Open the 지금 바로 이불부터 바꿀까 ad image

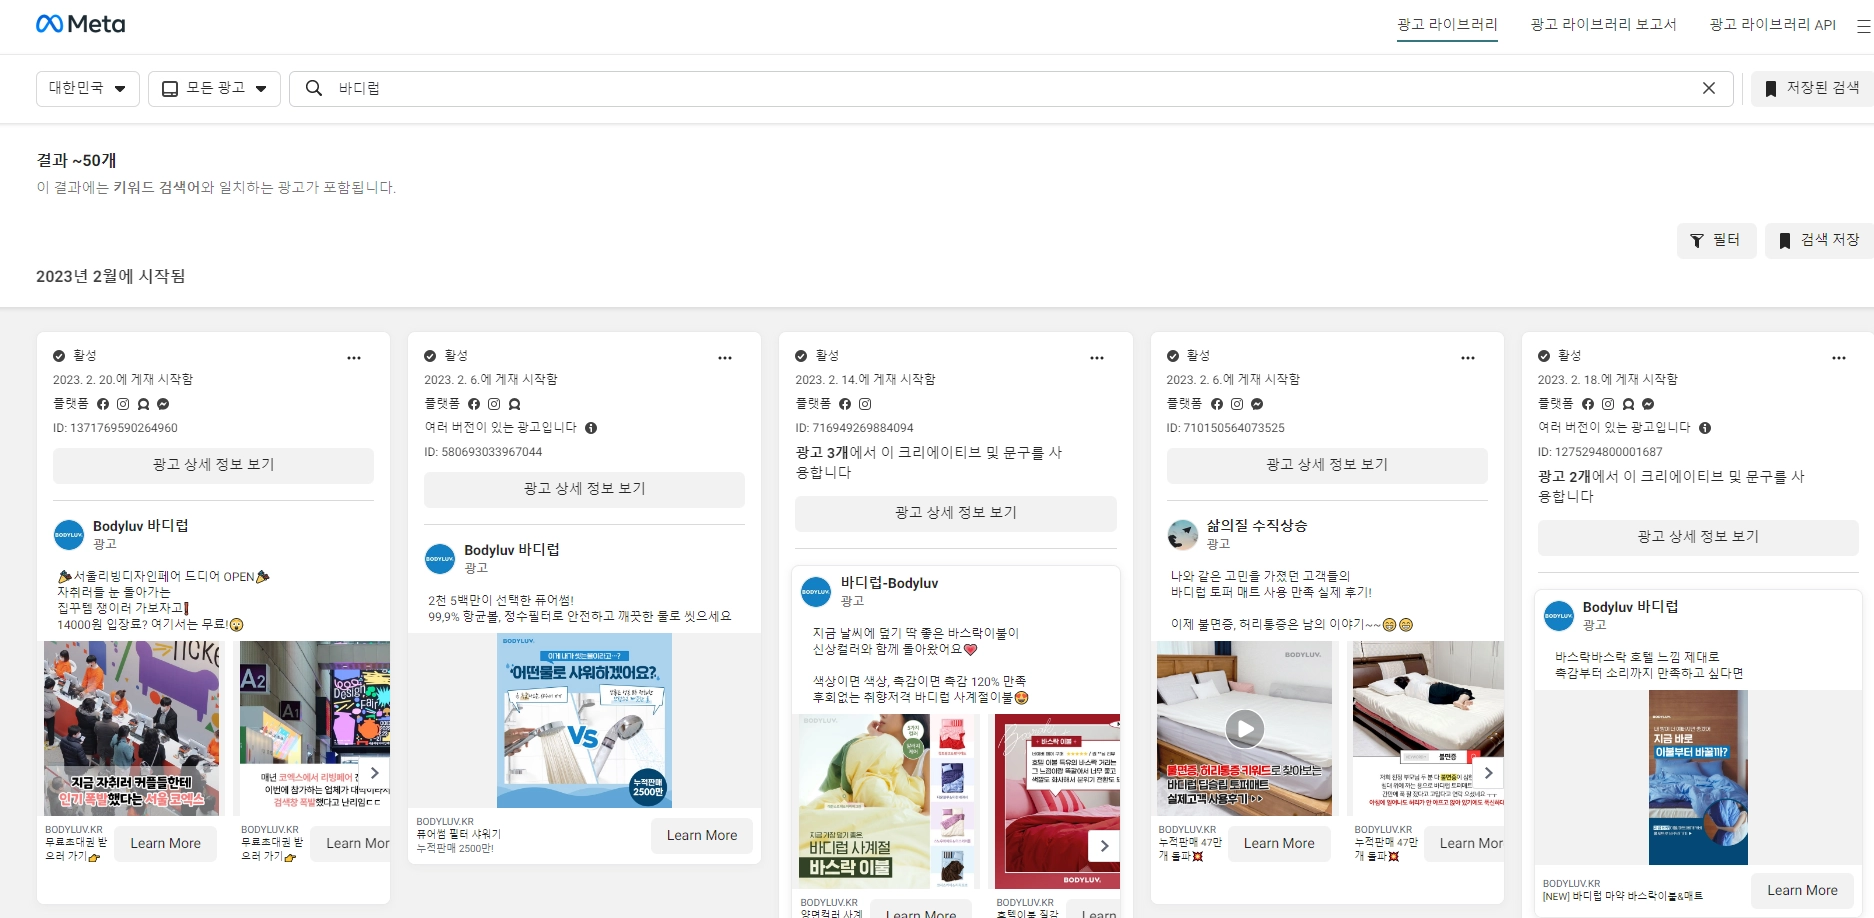click(1698, 778)
